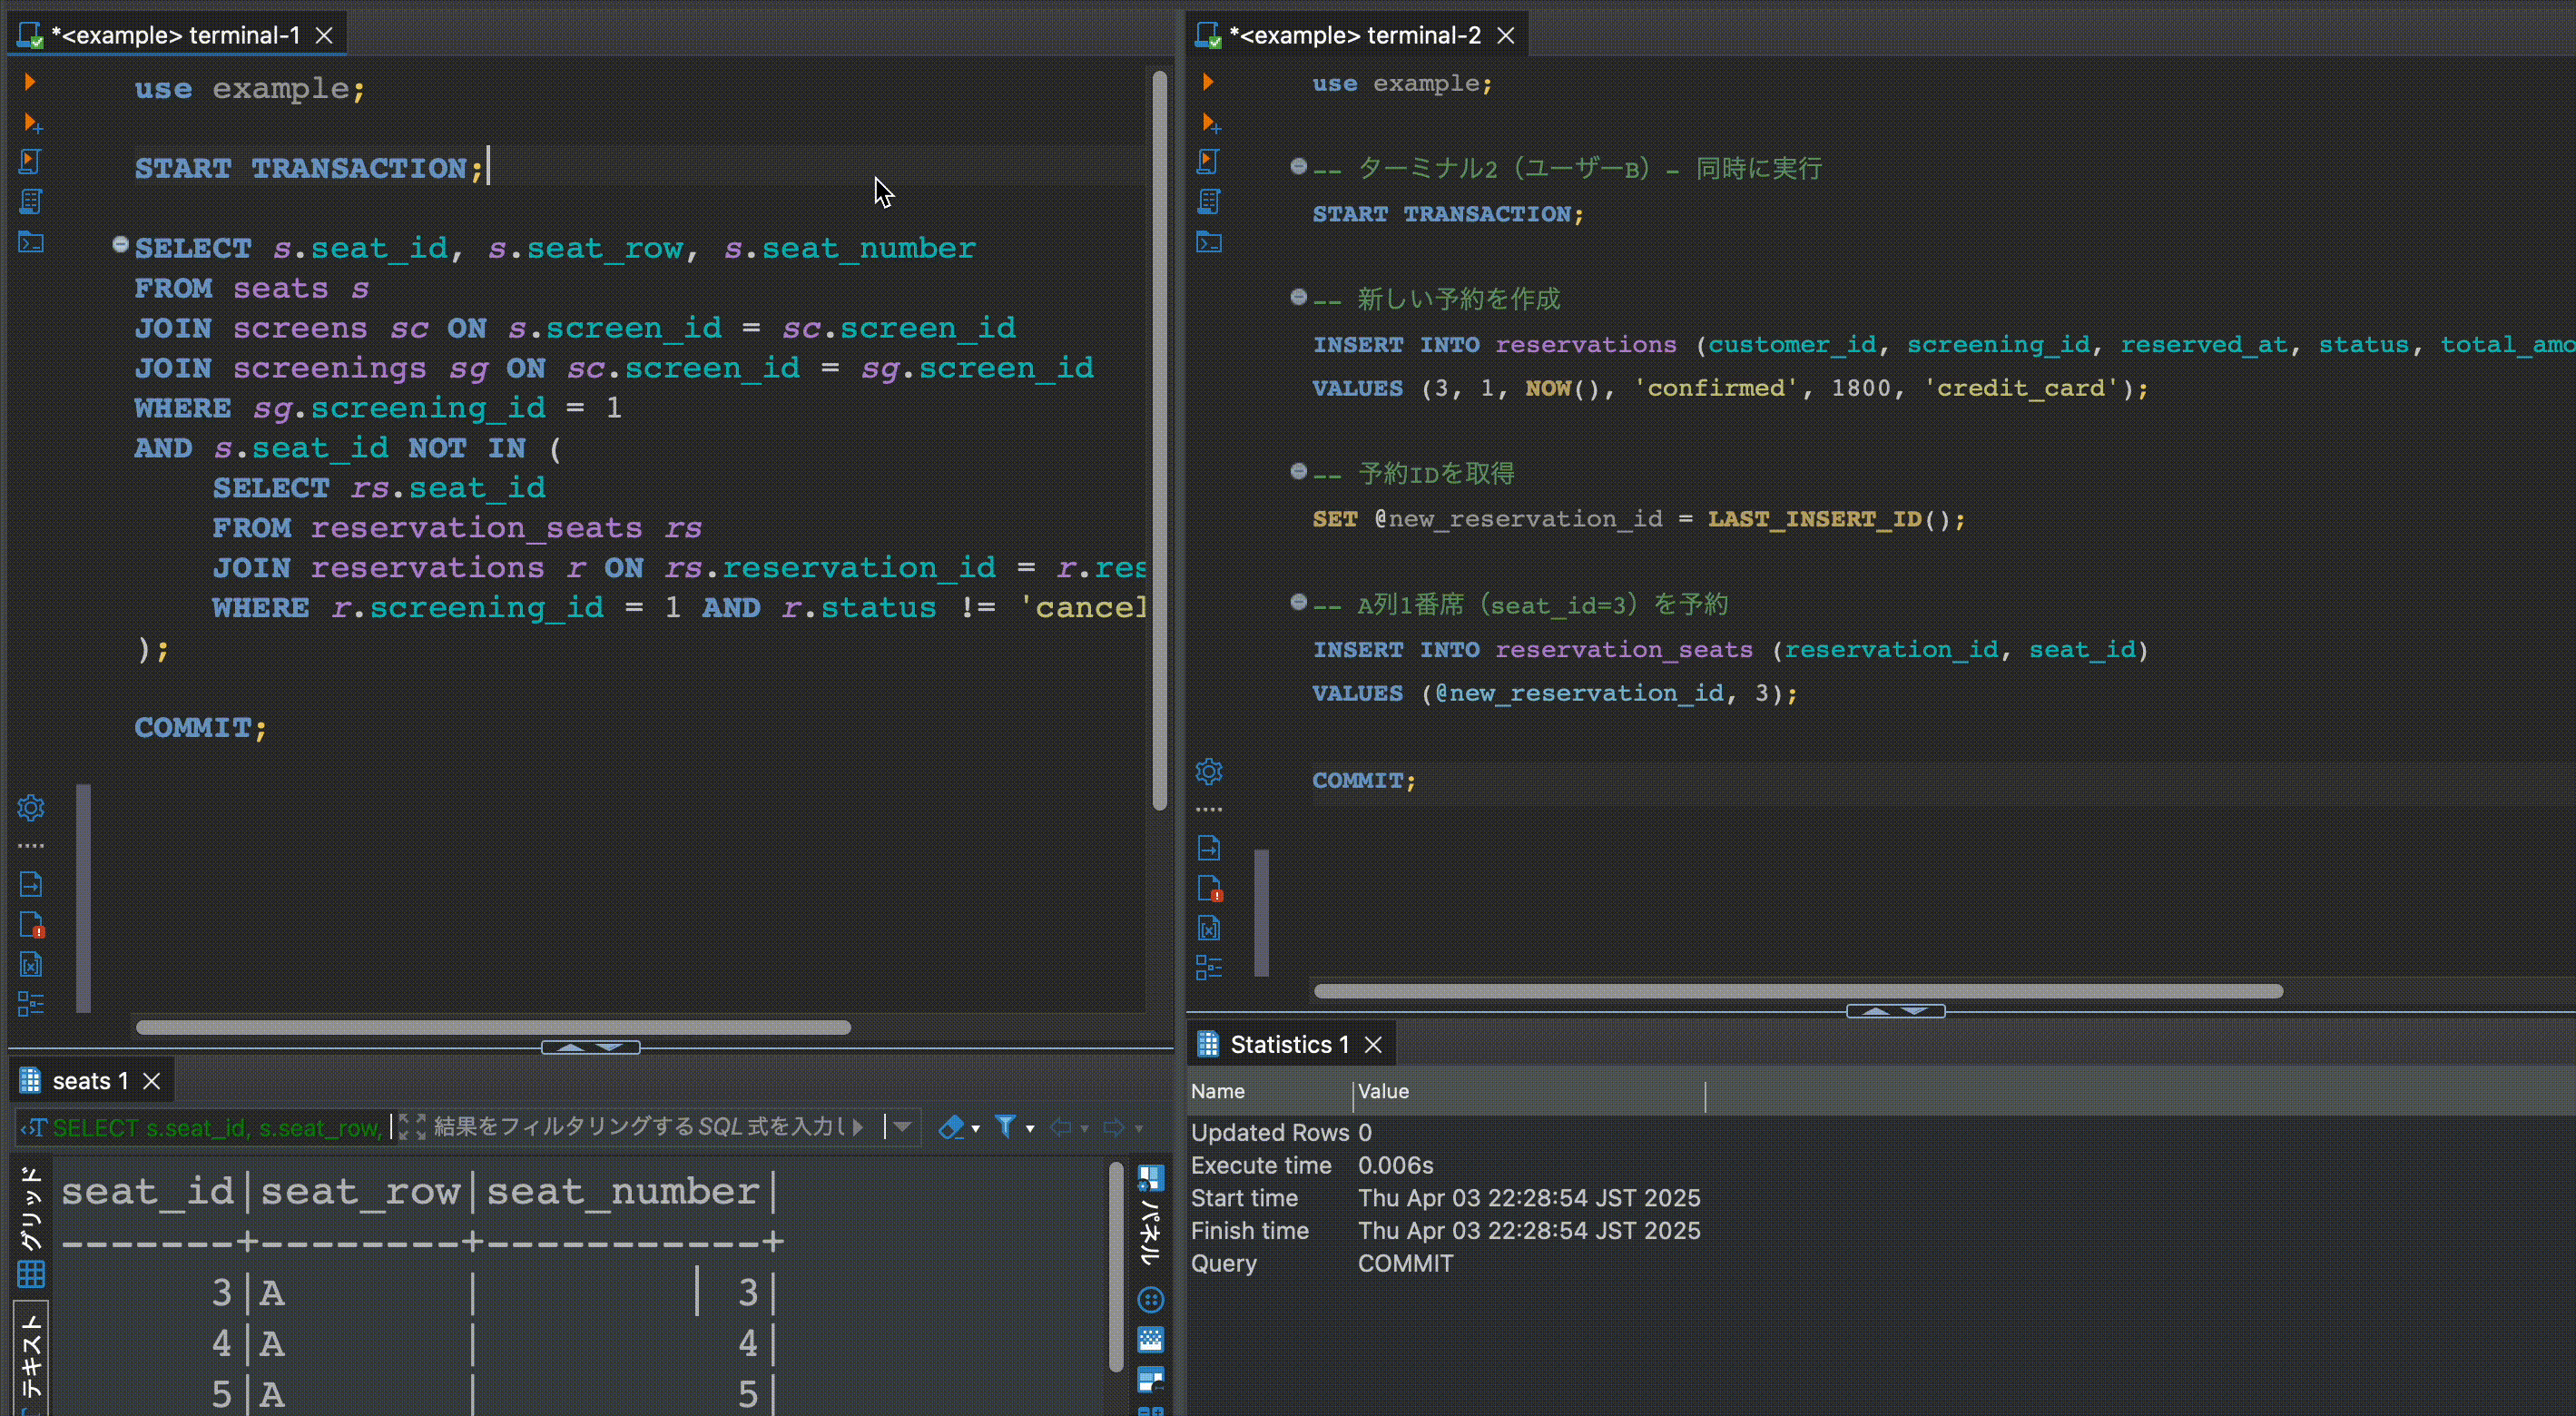Execute SQL statement in terminal-1

30,82
